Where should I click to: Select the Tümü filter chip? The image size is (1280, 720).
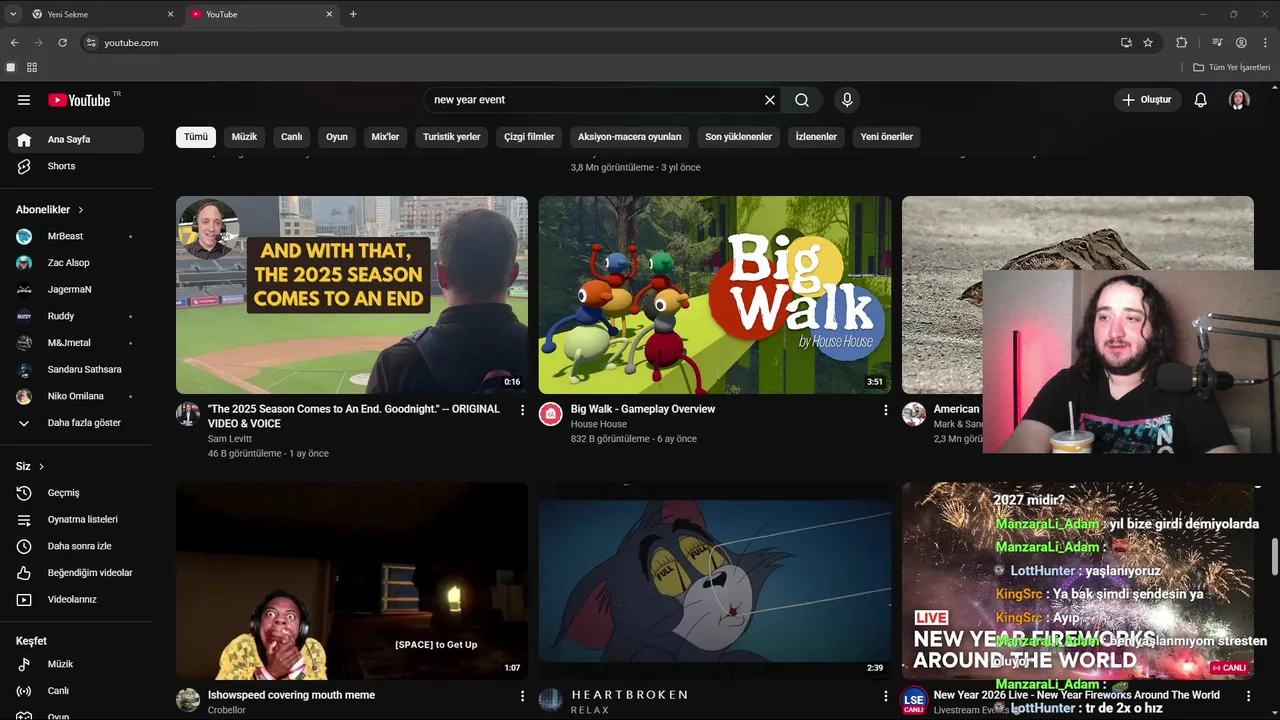point(196,137)
